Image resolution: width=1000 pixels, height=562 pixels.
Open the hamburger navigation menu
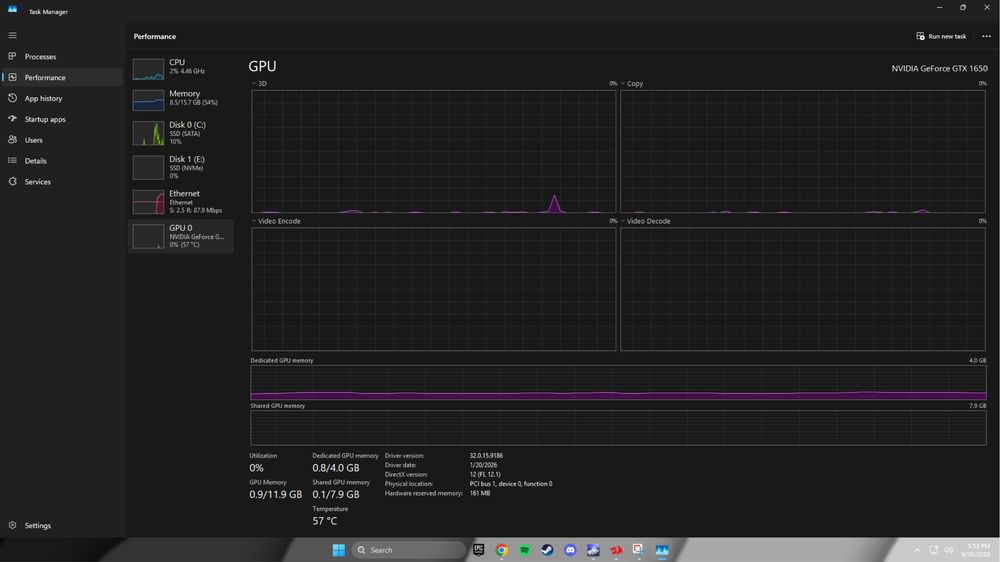[x=12, y=36]
